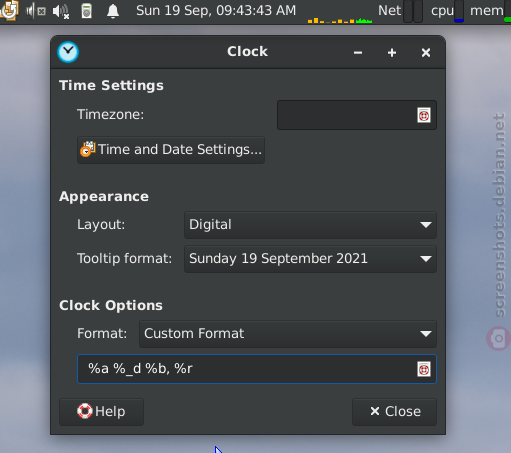Clear the Timezone field with its icon

(424, 115)
